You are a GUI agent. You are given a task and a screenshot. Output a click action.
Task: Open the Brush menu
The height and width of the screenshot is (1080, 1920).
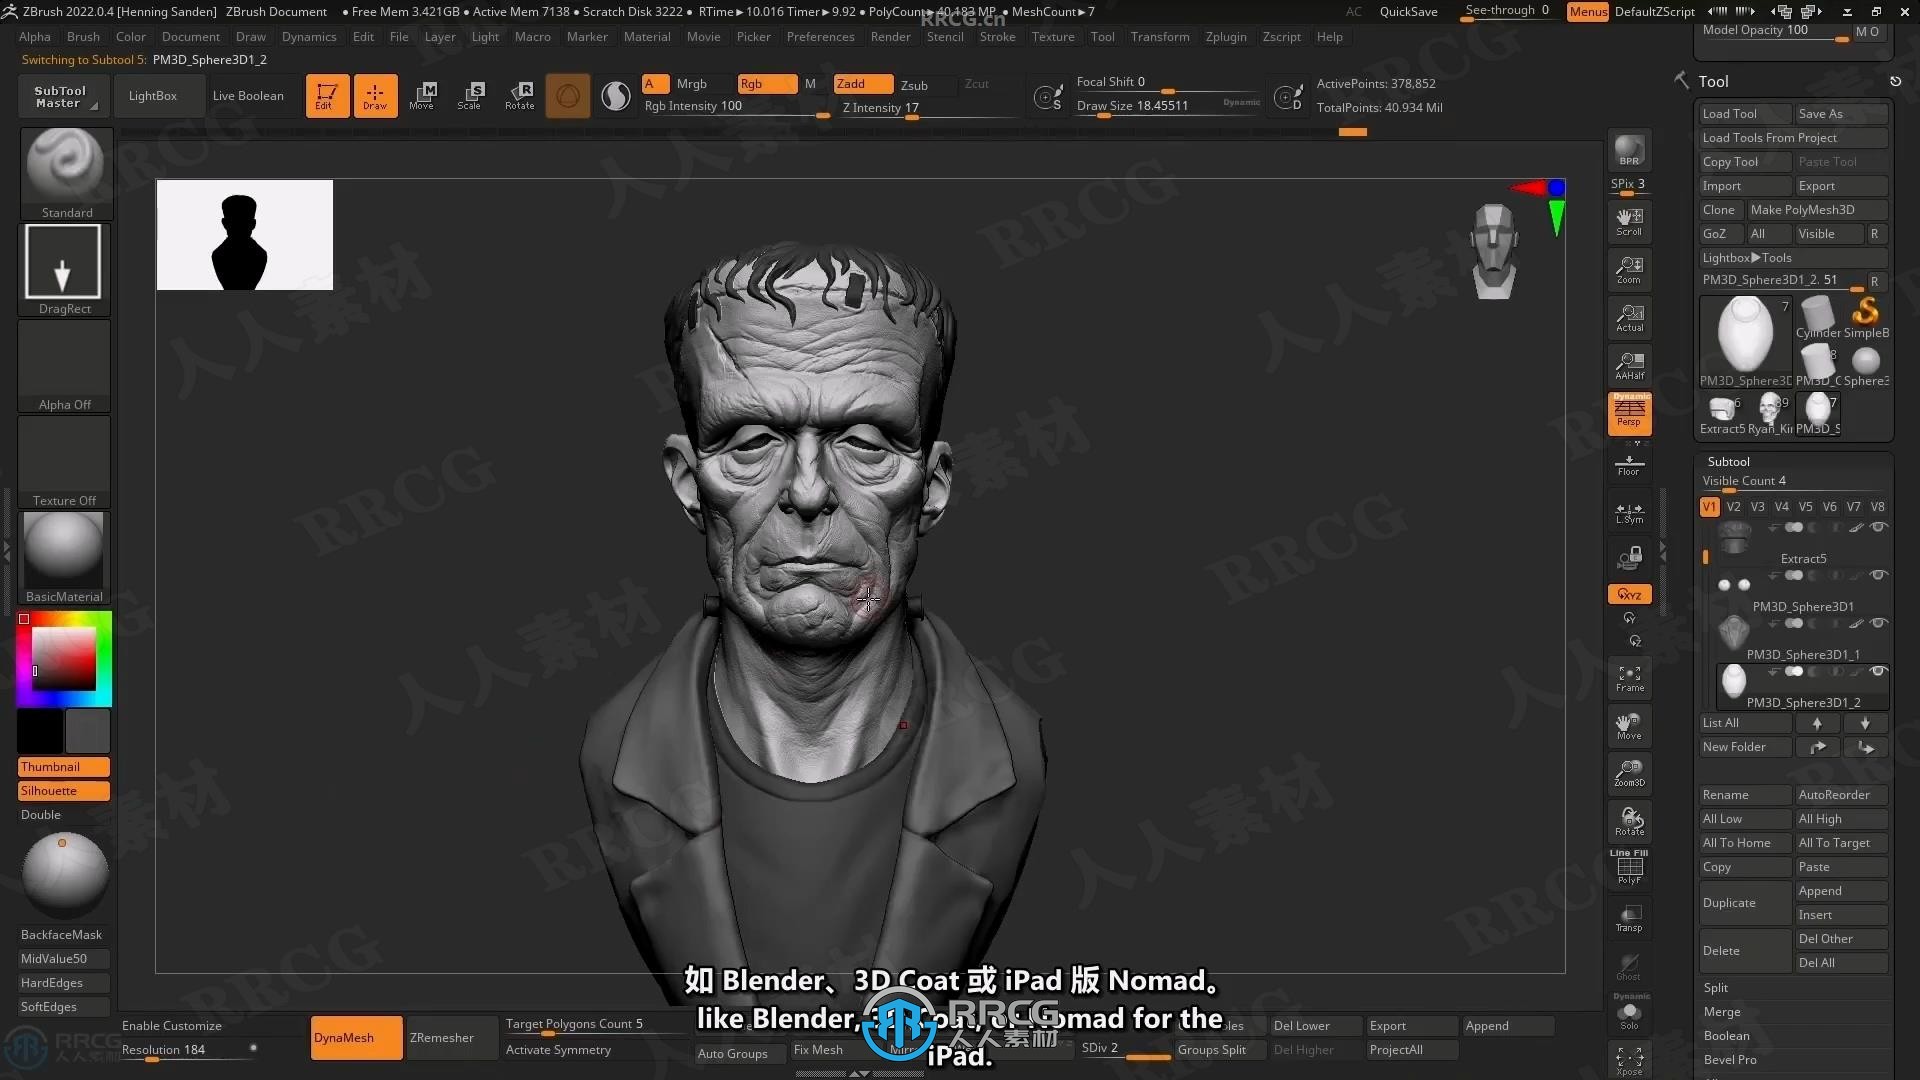83,36
